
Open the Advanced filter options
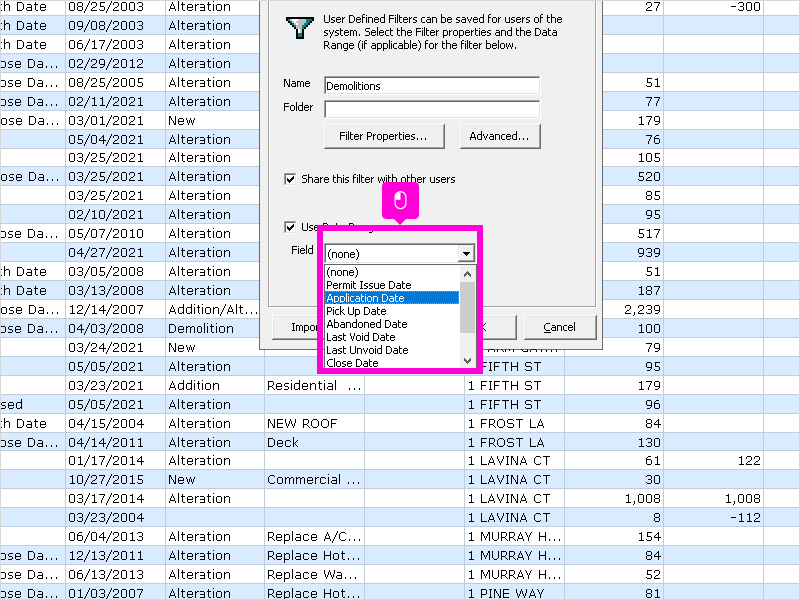click(x=499, y=136)
